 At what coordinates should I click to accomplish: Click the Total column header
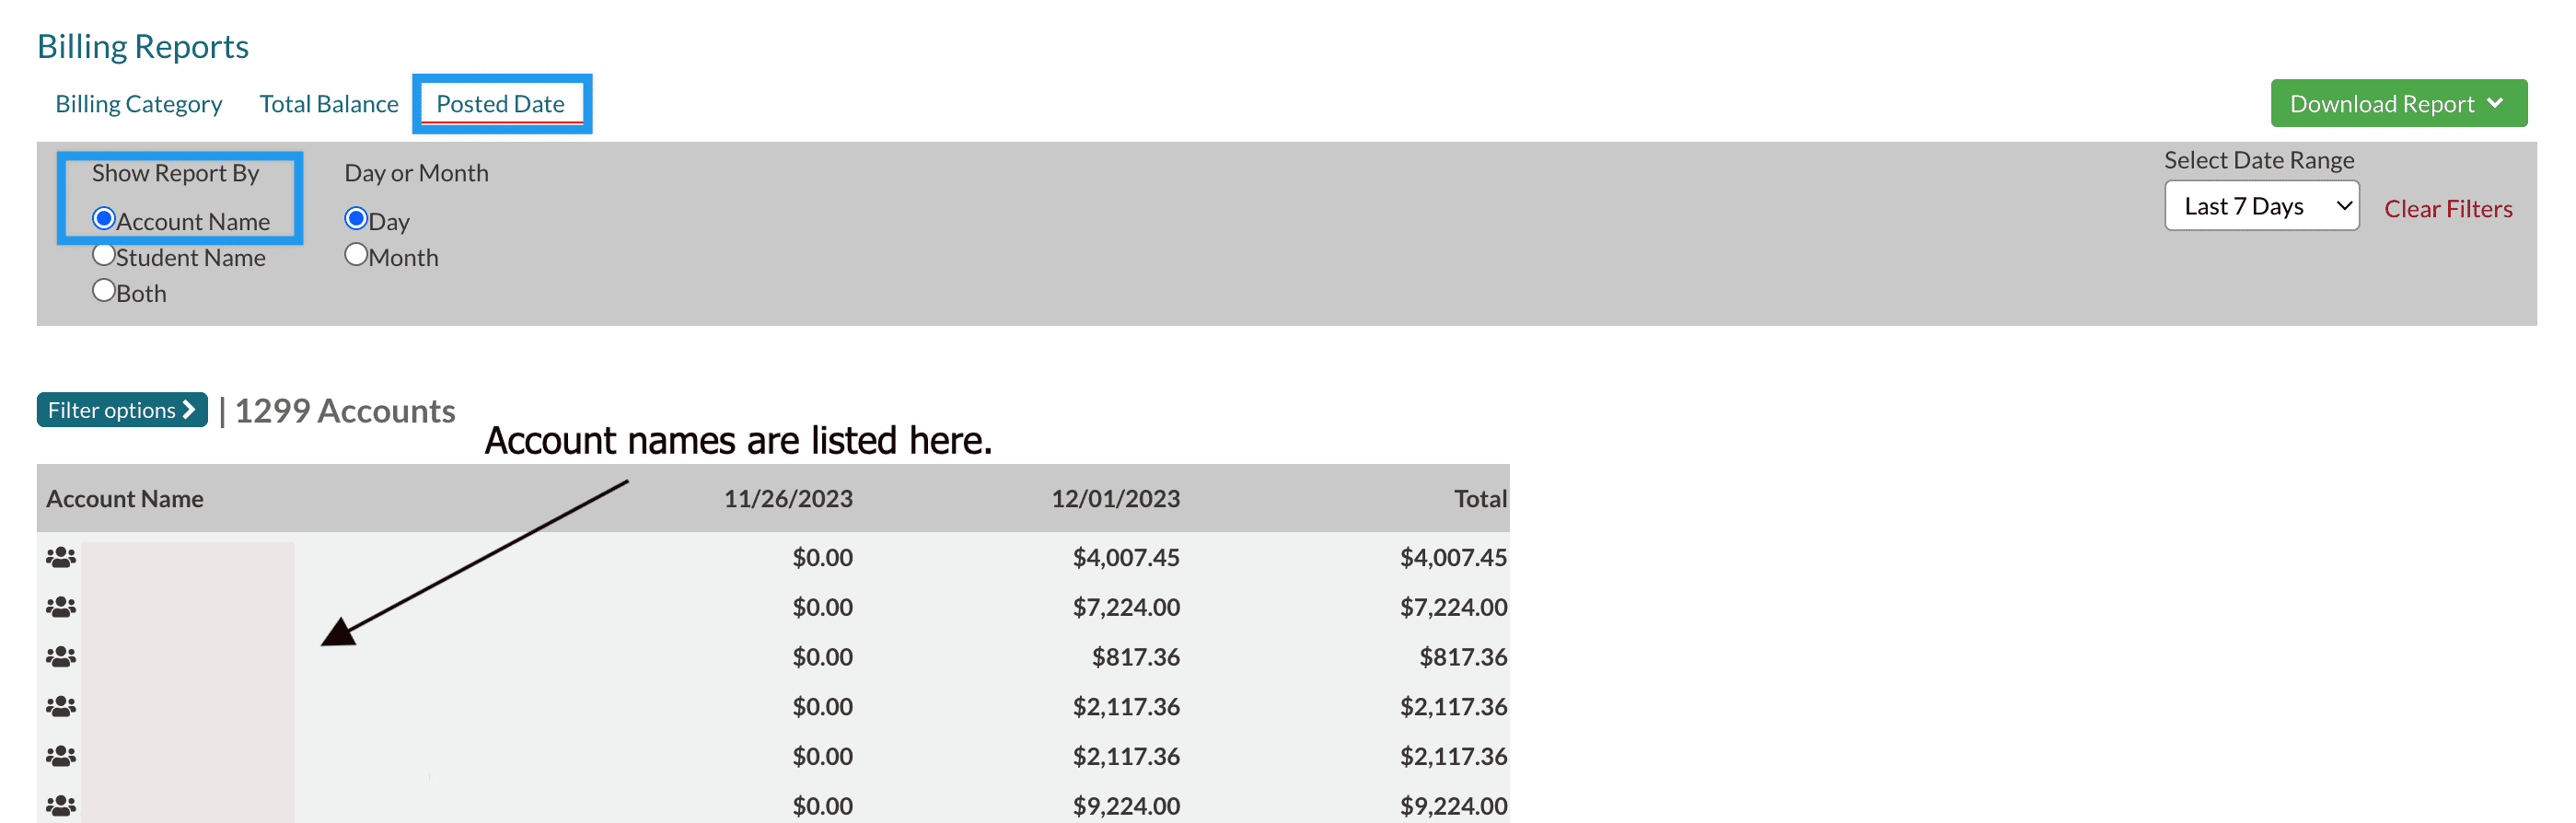1479,499
